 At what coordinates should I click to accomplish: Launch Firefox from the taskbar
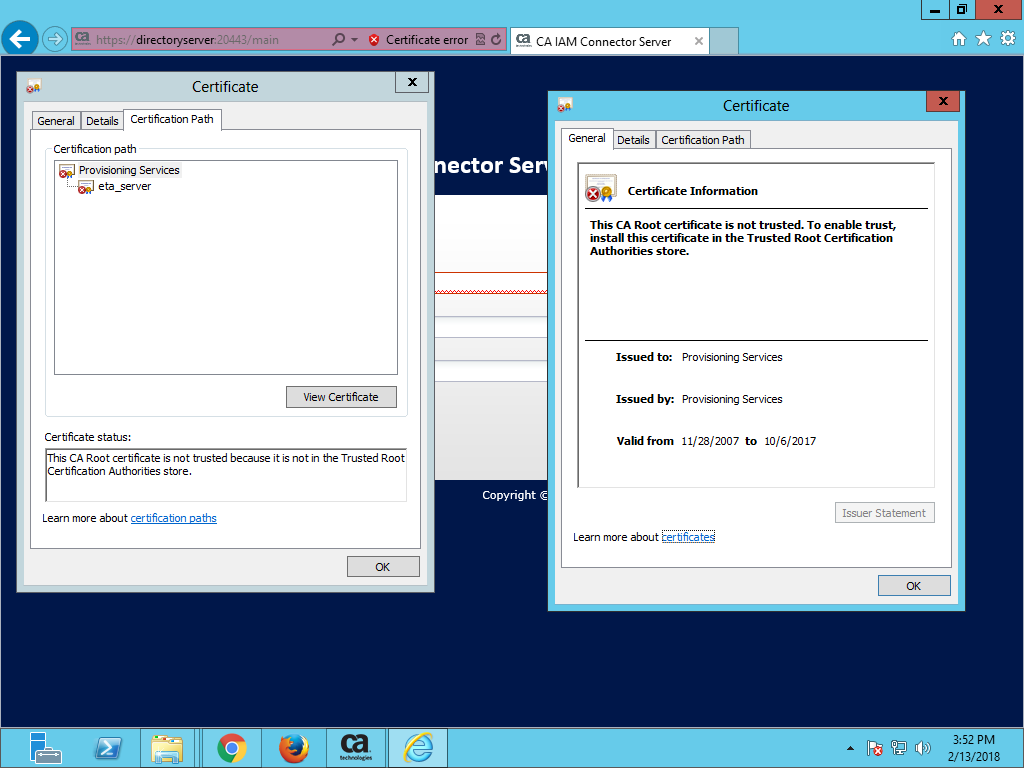(294, 747)
